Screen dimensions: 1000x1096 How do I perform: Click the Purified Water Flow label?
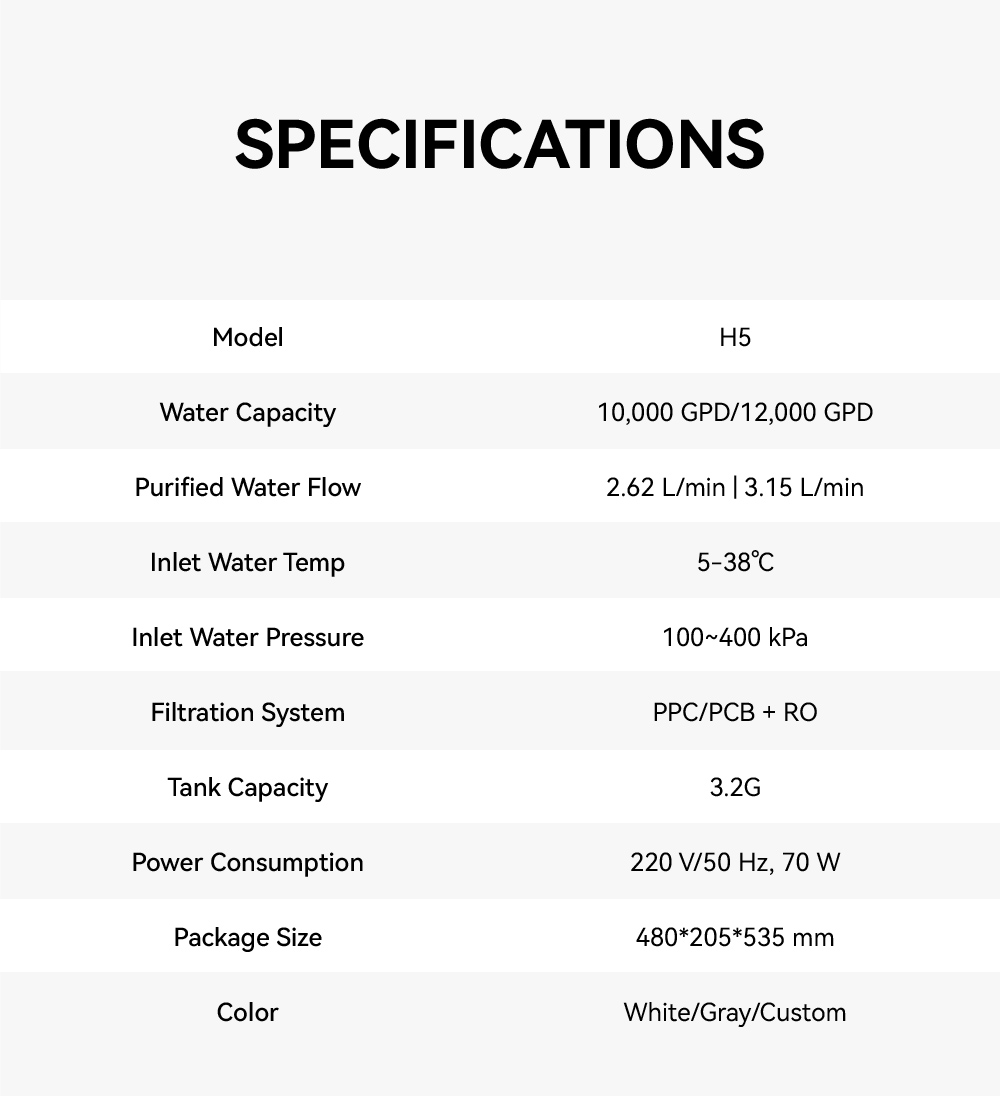(248, 487)
